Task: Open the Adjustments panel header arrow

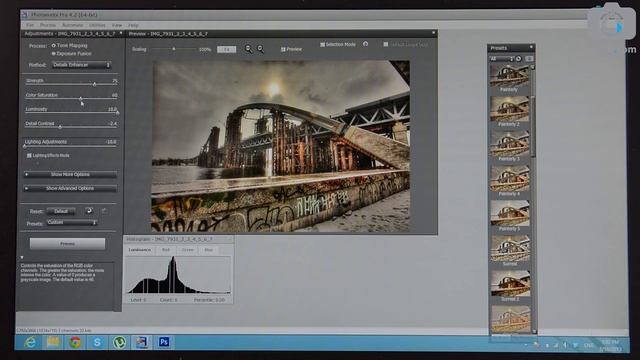Action: coord(121,33)
